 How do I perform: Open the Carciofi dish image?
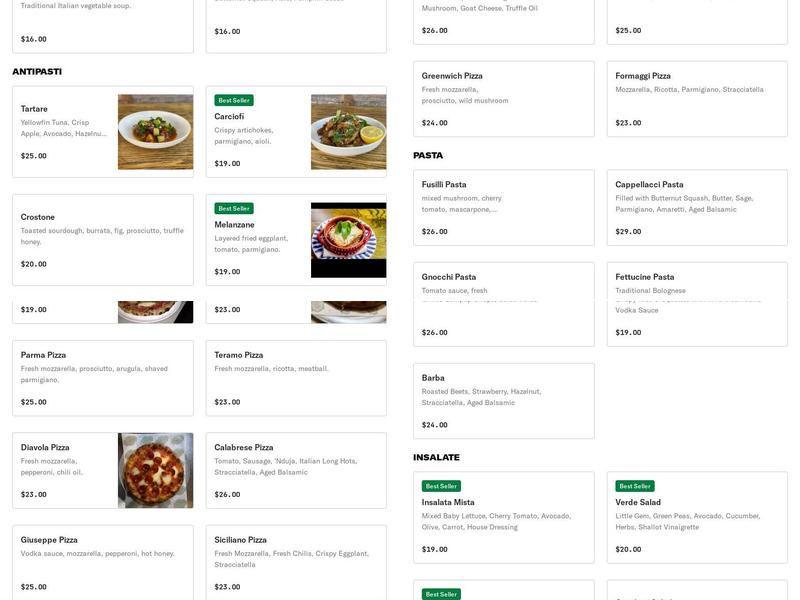click(x=348, y=132)
